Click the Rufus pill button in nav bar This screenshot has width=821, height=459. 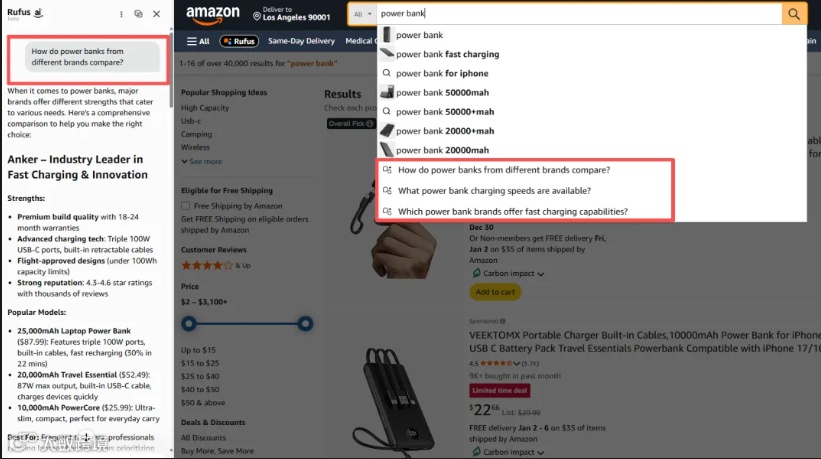(239, 41)
